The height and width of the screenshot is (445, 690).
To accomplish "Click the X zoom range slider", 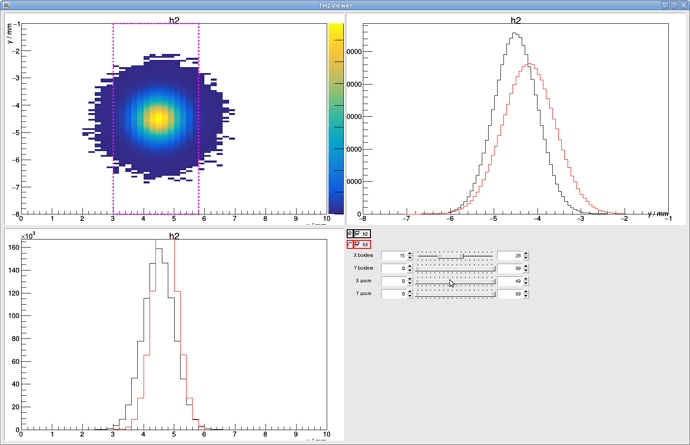I will (x=455, y=282).
